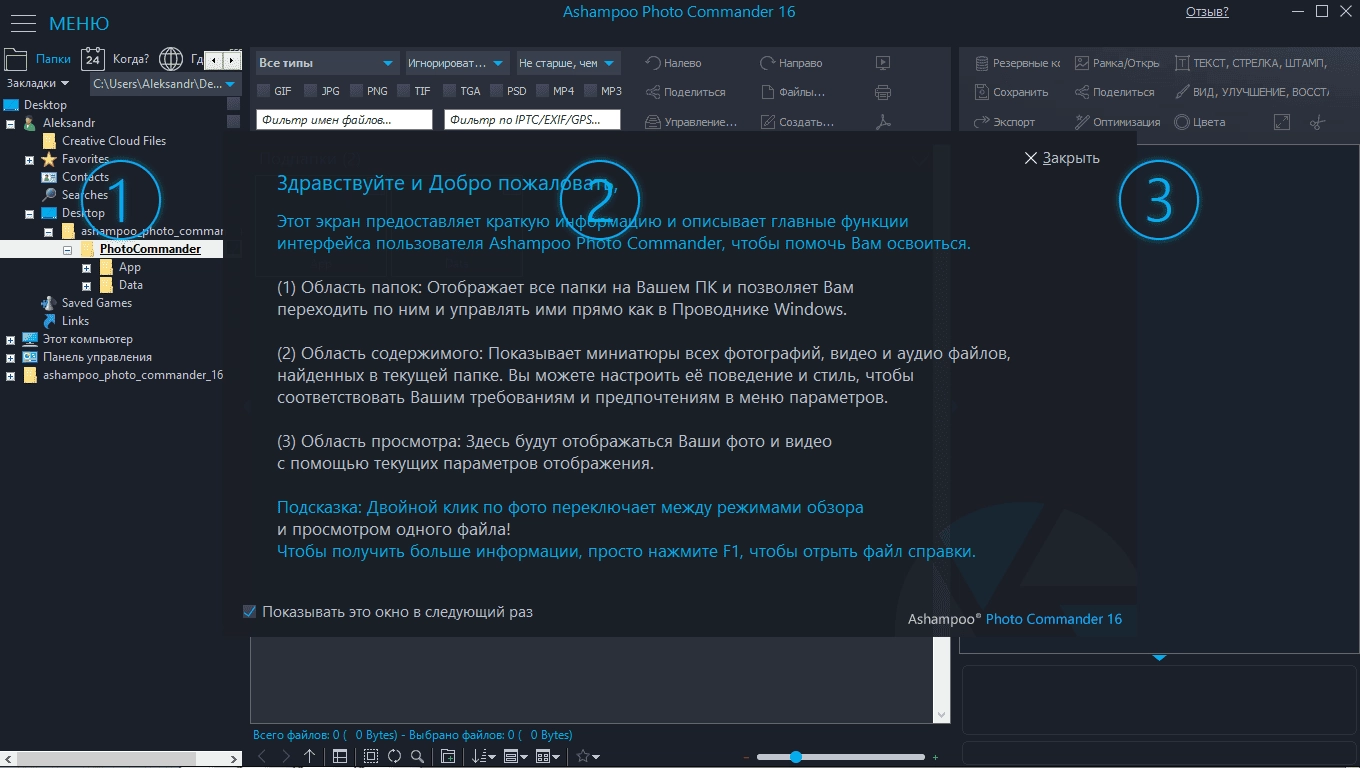Enable the MP3 filter checkbox

pyautogui.click(x=589, y=91)
